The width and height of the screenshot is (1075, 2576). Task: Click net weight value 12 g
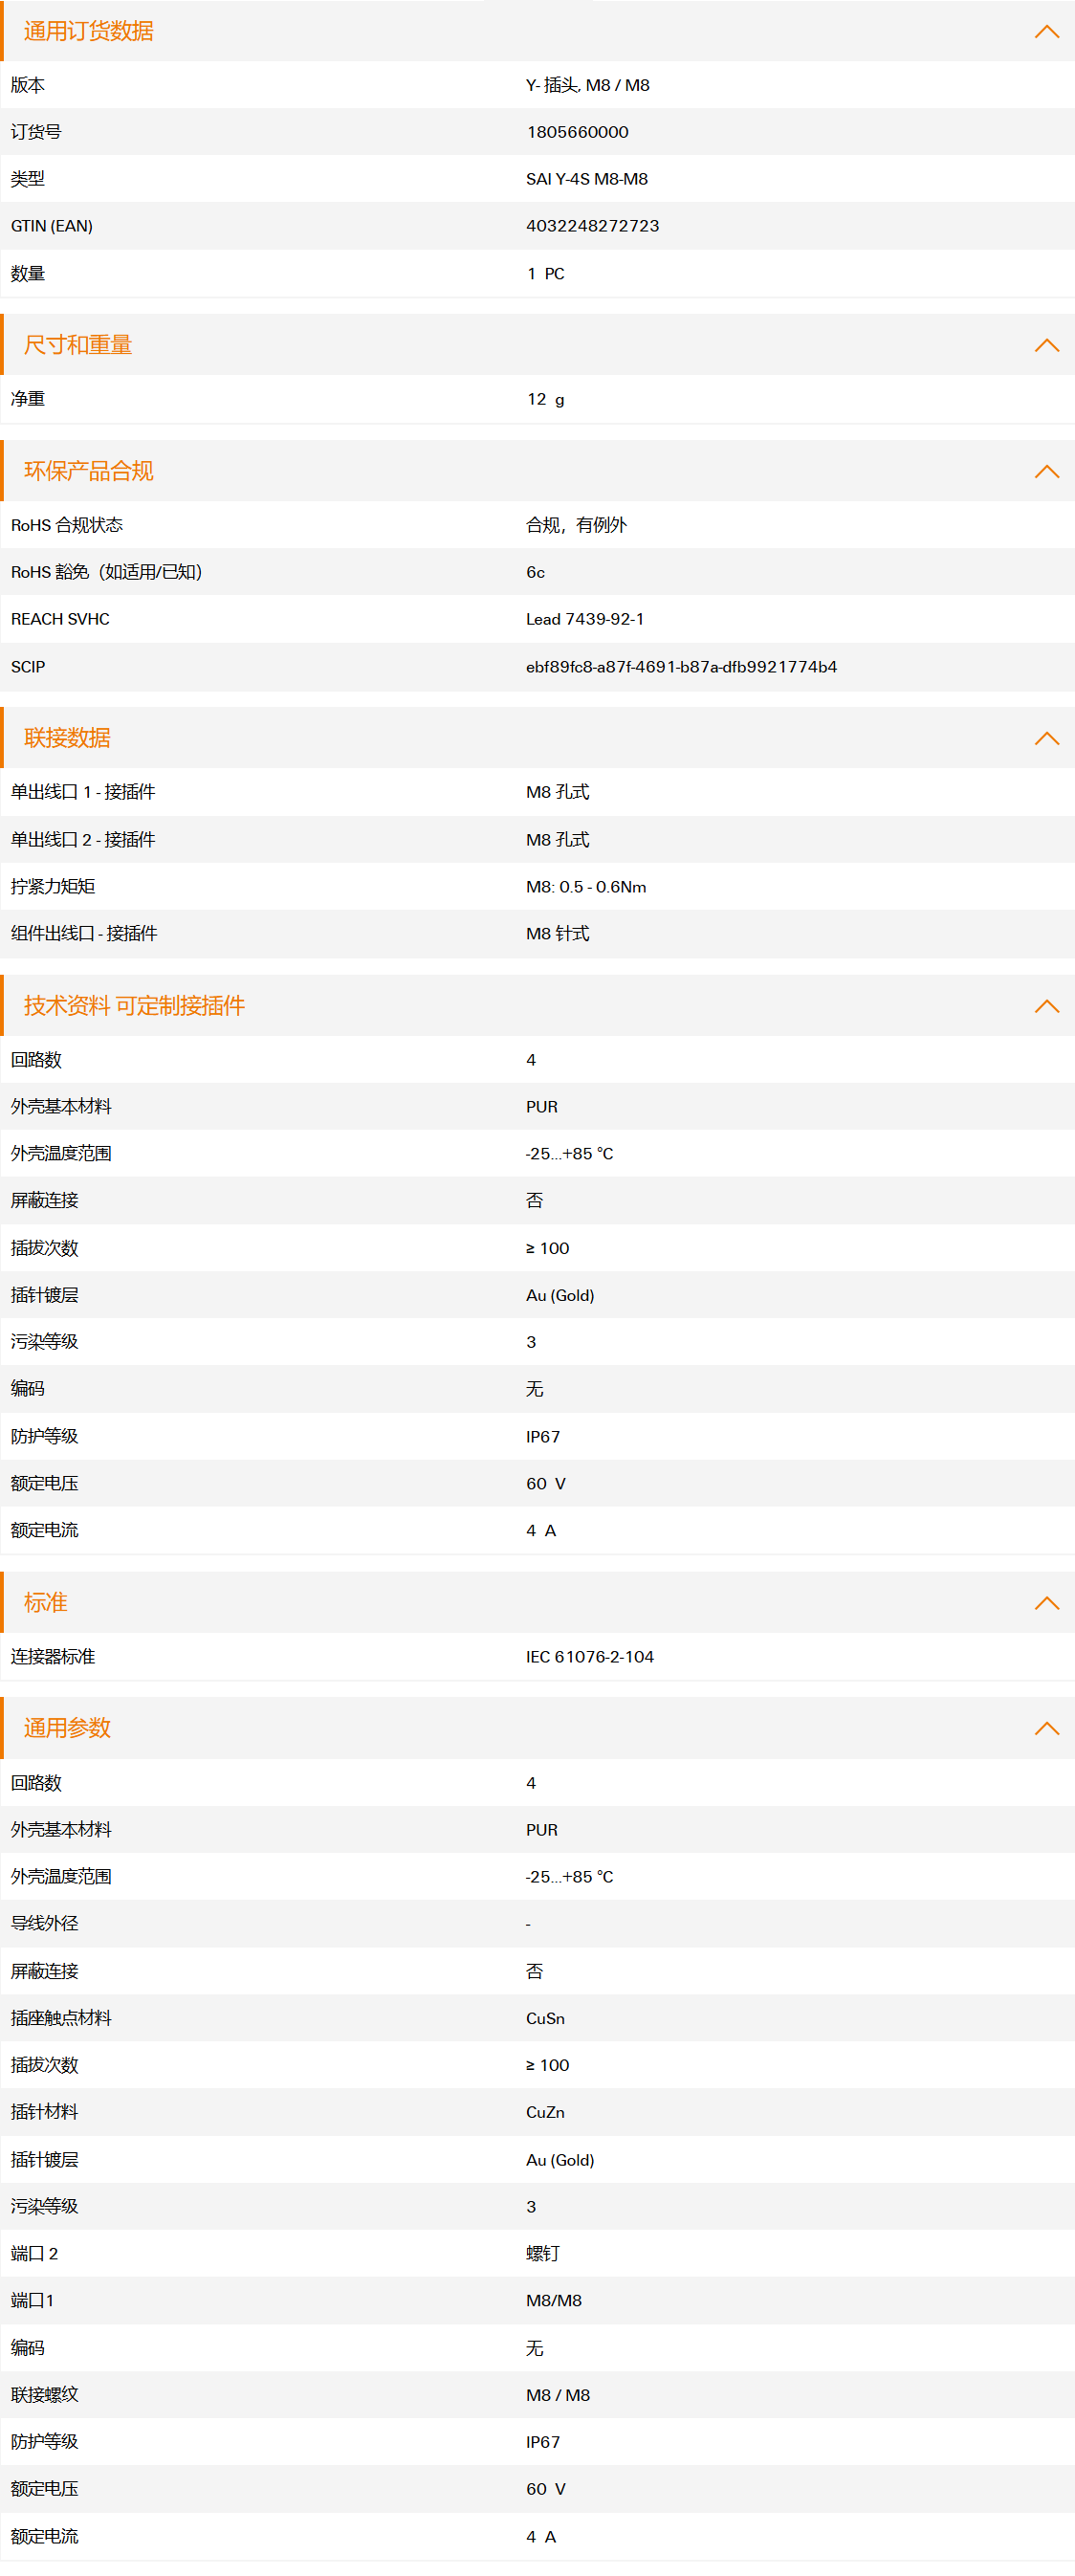click(545, 400)
